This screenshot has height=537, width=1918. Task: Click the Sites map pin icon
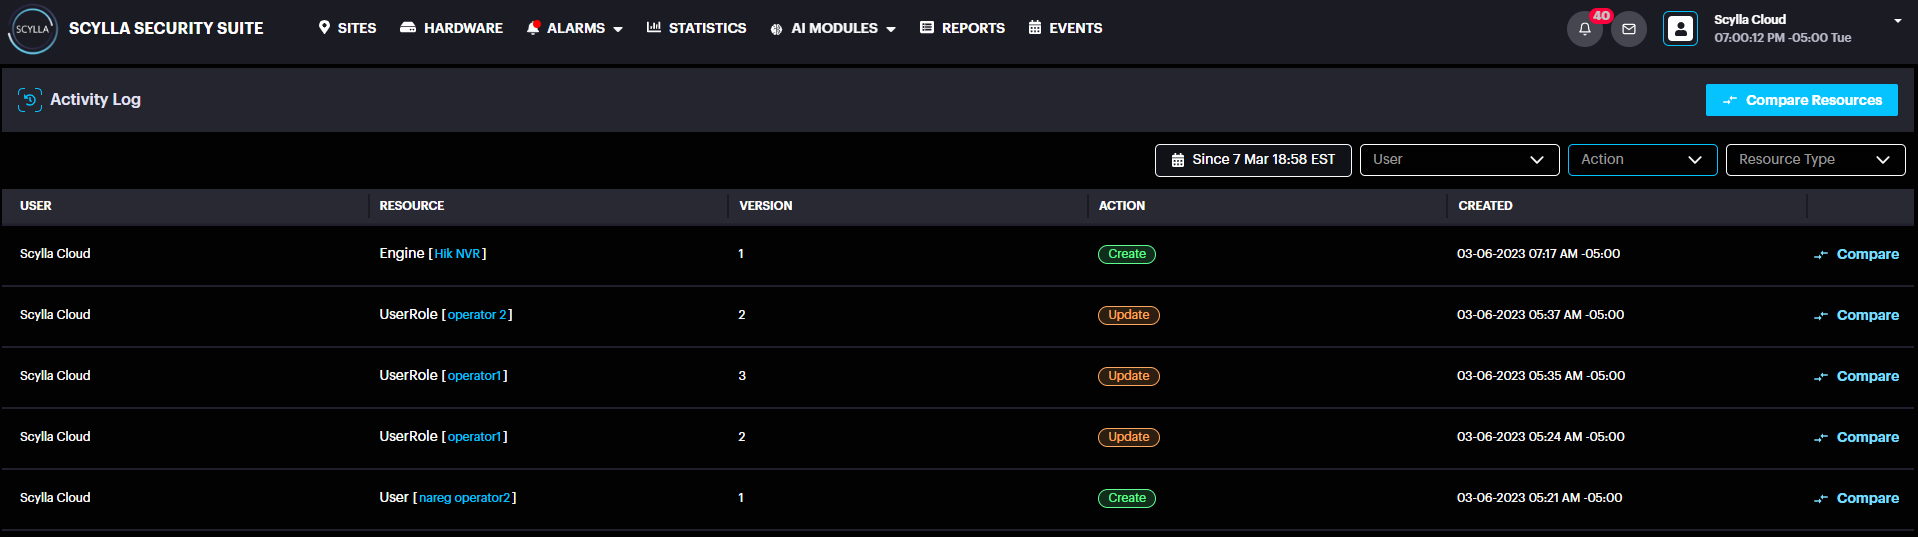pyautogui.click(x=324, y=28)
